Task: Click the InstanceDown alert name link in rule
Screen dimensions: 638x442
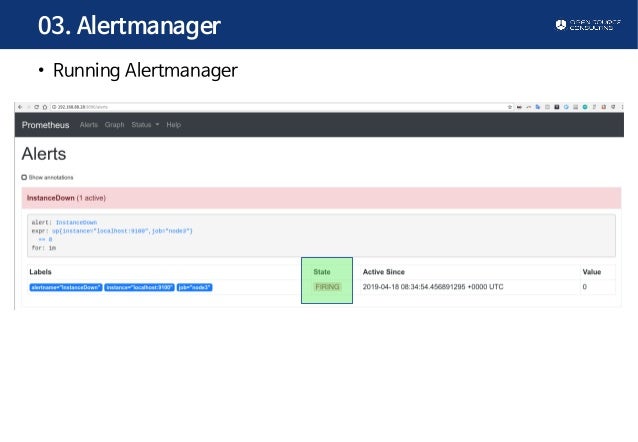Action: pyautogui.click(x=76, y=223)
